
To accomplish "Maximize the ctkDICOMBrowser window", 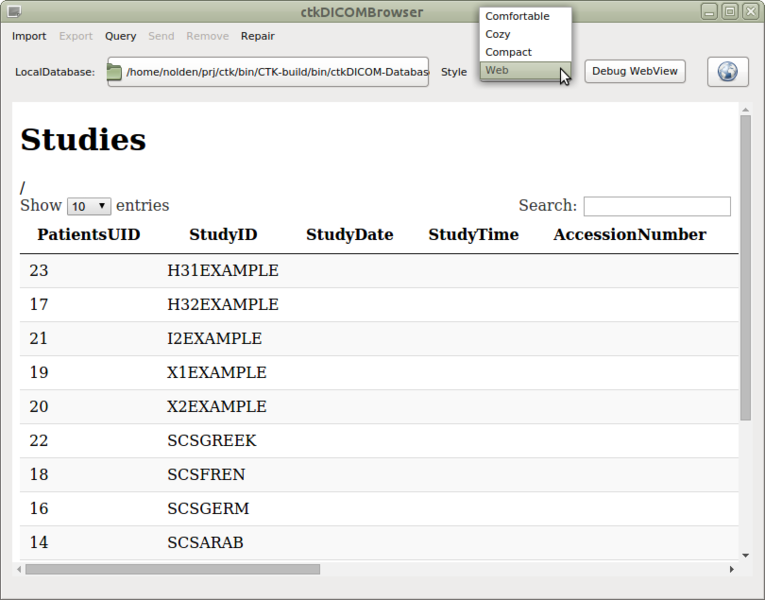I will click(x=729, y=12).
